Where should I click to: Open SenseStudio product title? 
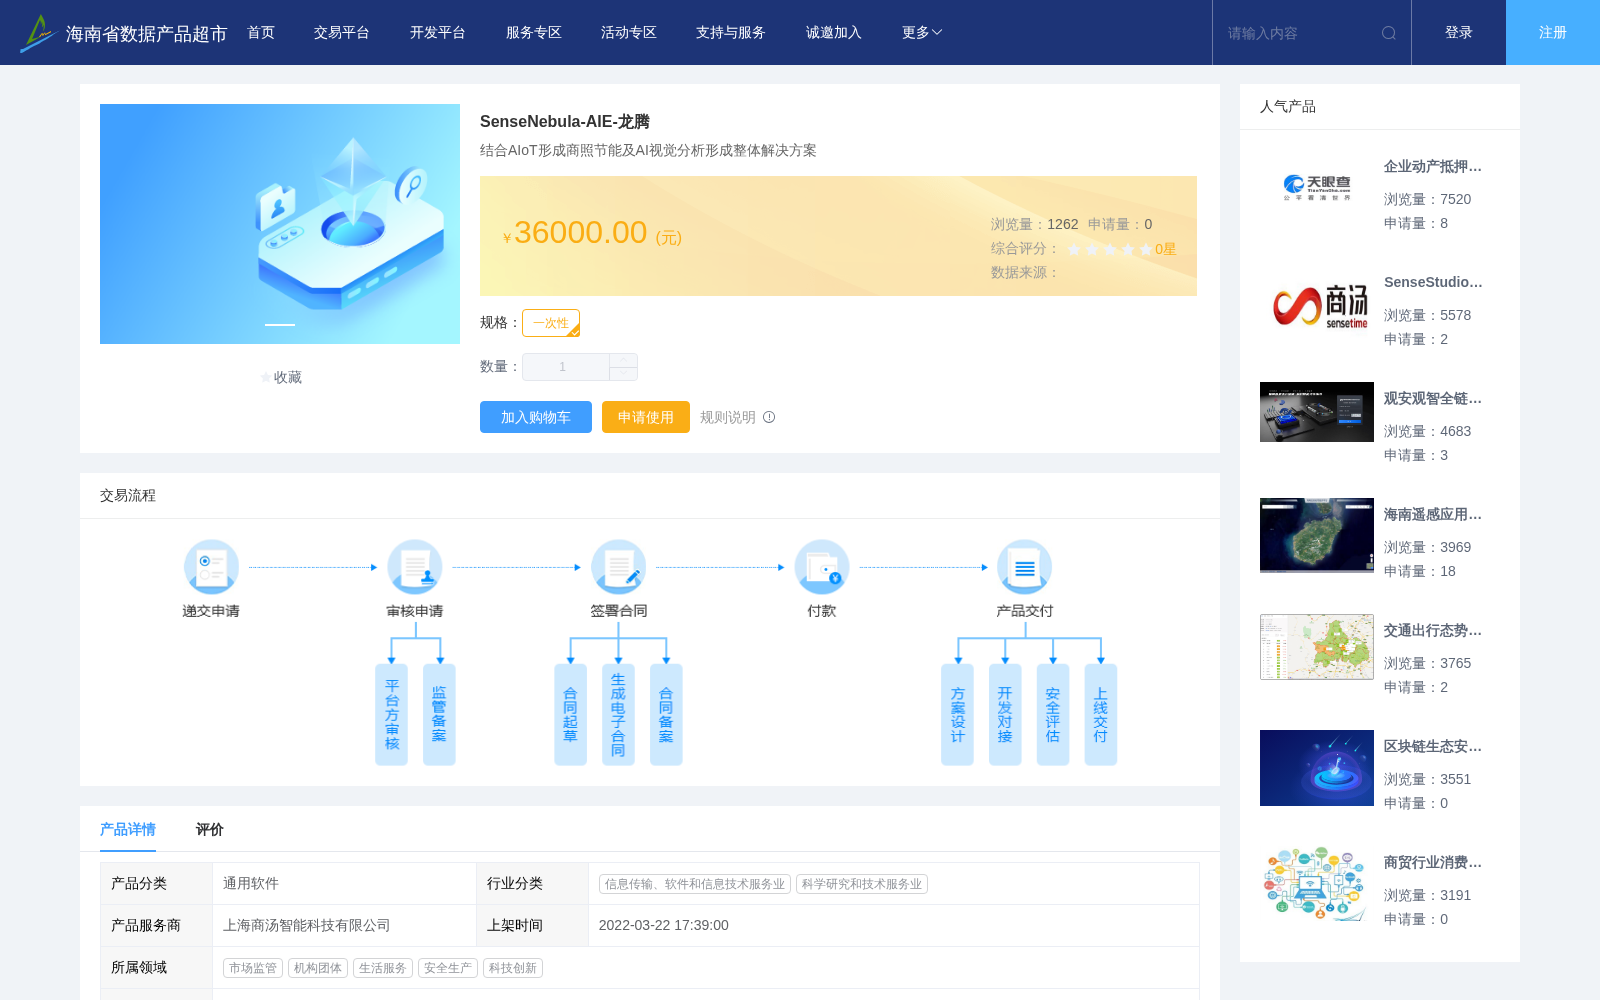(1433, 283)
